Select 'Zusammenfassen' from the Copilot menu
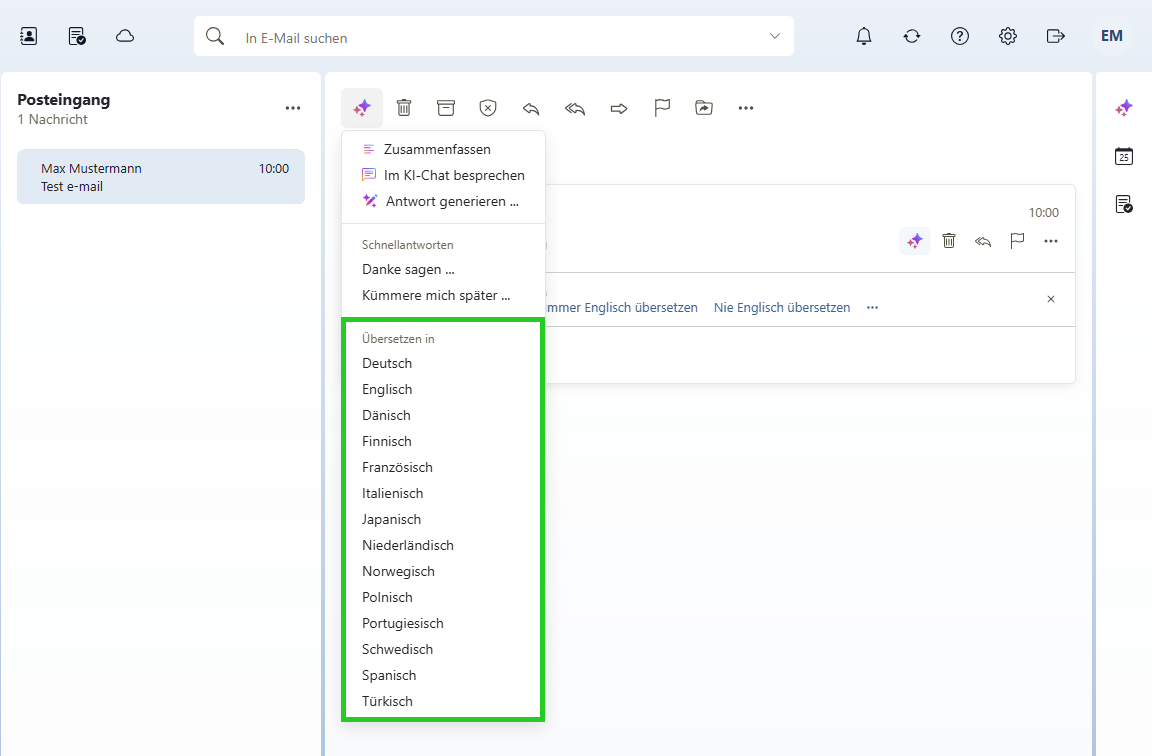 click(436, 148)
